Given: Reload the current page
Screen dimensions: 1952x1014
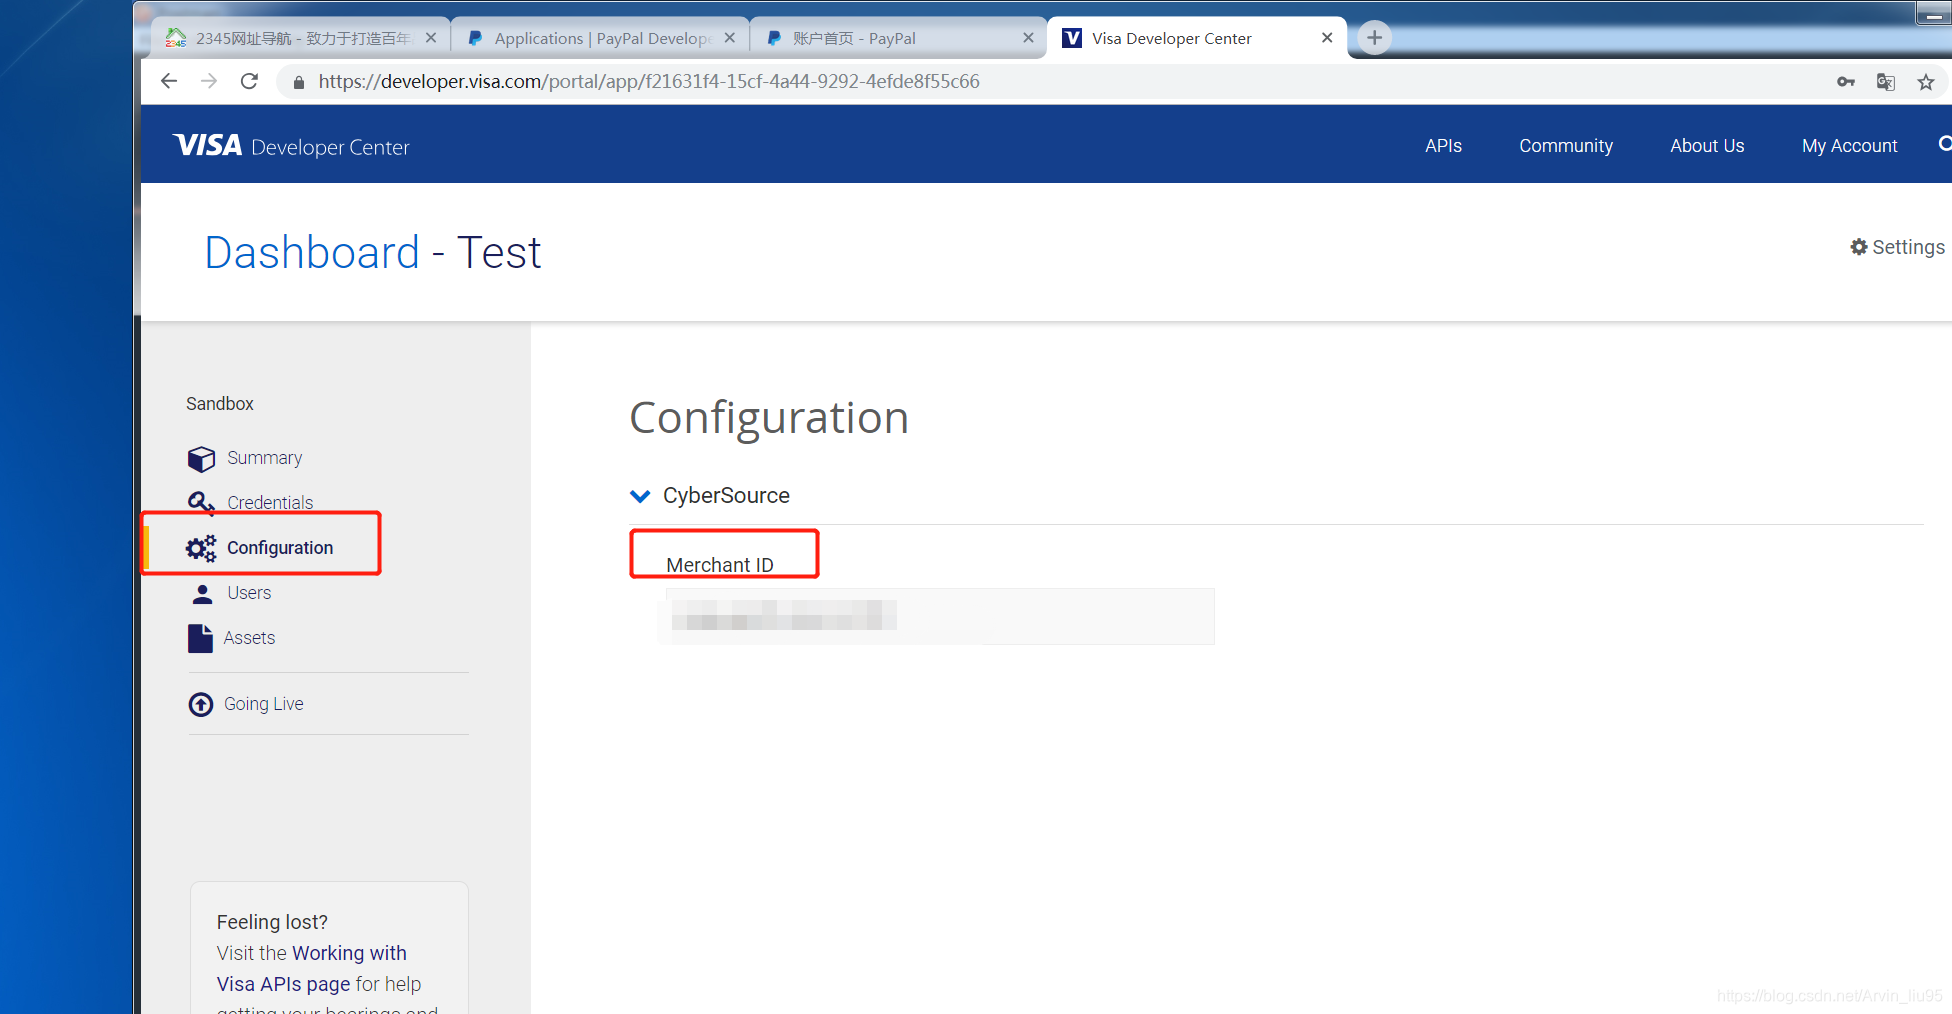Looking at the screenshot, I should tap(249, 81).
